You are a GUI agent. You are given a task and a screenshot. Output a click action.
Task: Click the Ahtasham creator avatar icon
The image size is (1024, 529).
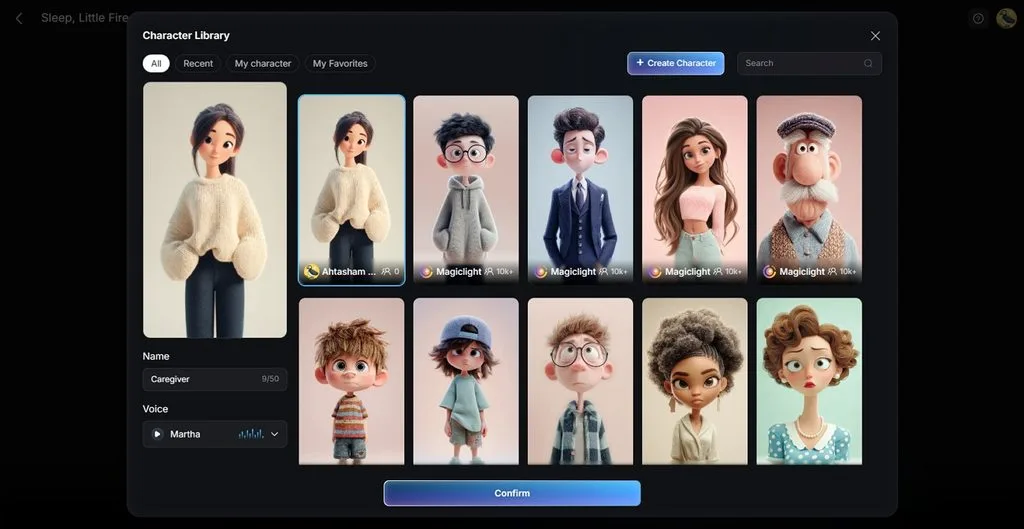[312, 271]
